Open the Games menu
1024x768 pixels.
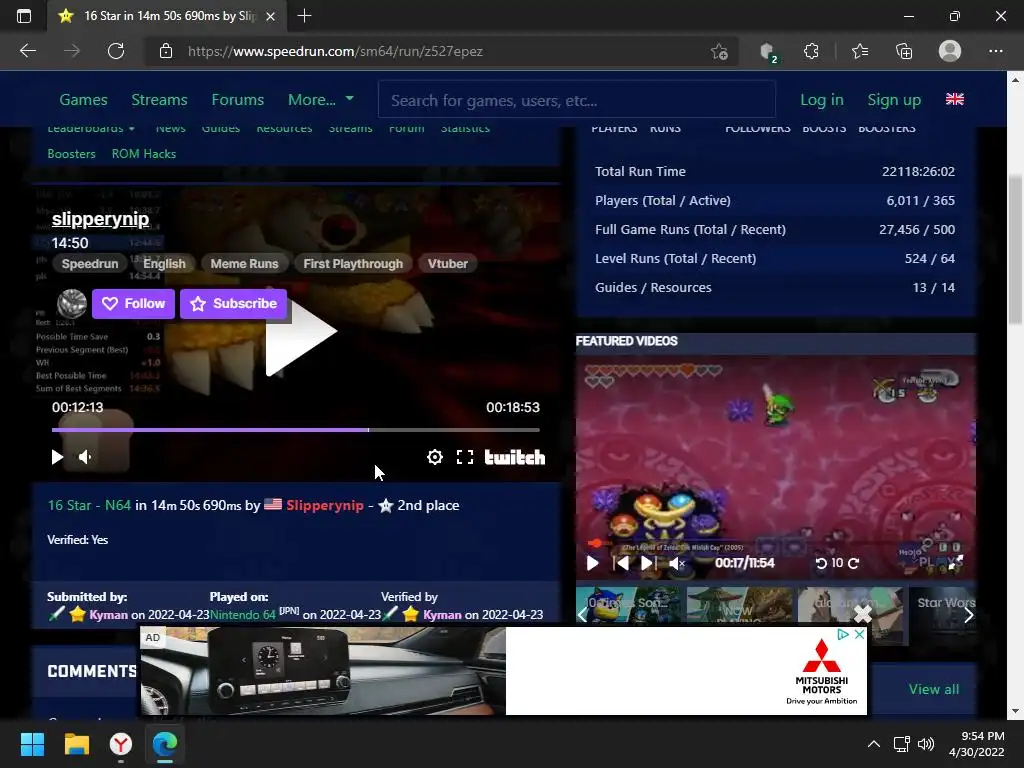(84, 100)
